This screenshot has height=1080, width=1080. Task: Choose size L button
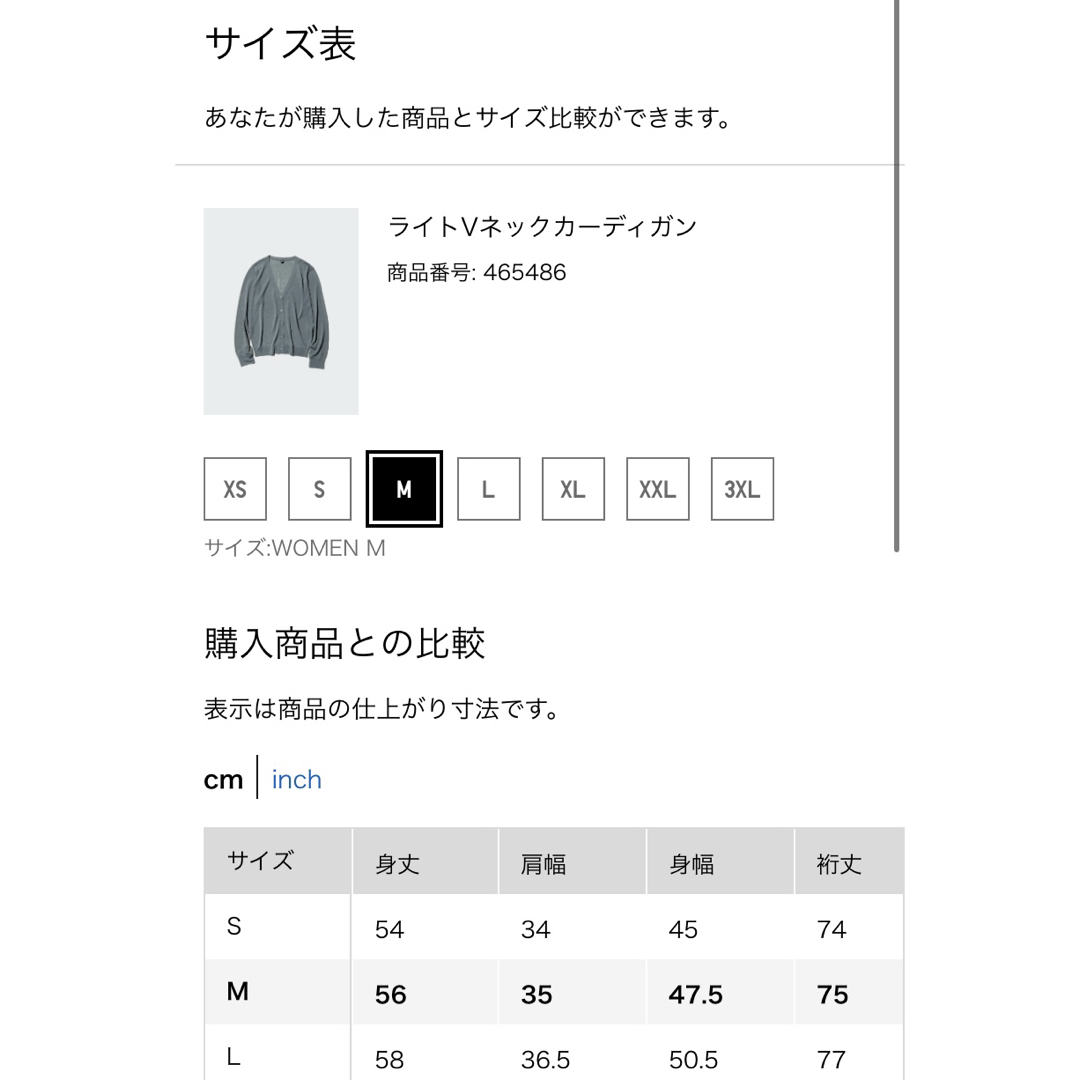[x=489, y=489]
